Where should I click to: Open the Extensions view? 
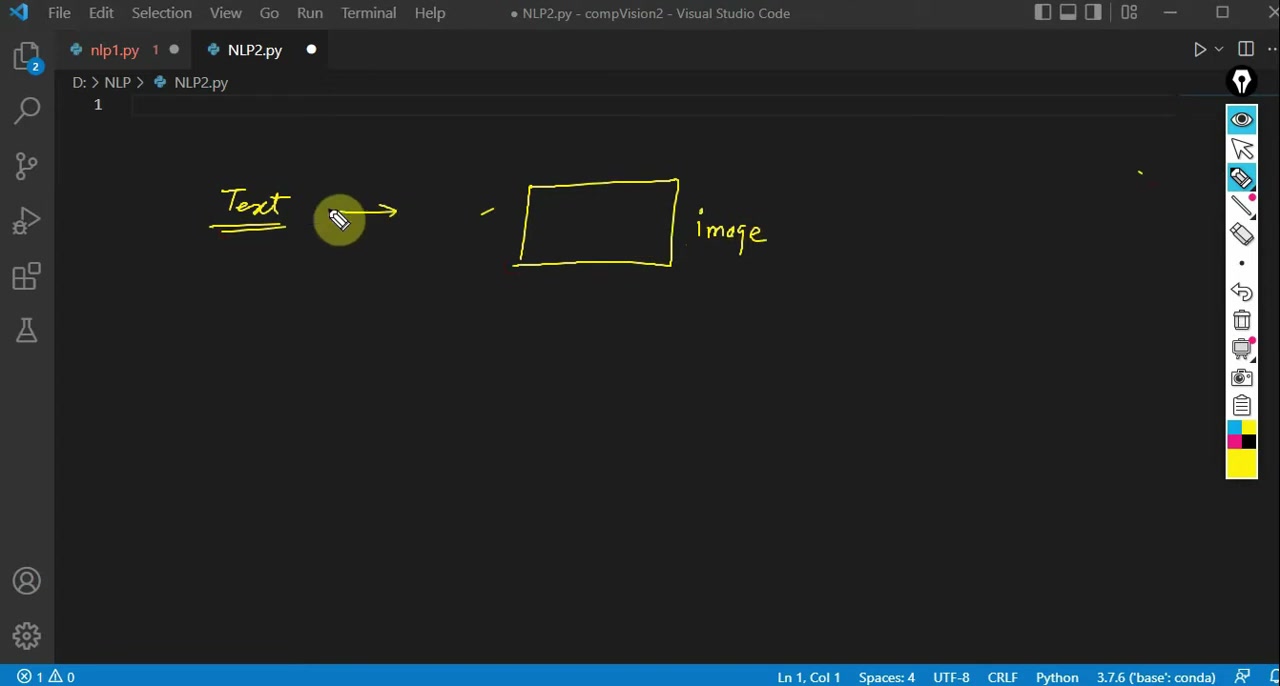point(27,276)
